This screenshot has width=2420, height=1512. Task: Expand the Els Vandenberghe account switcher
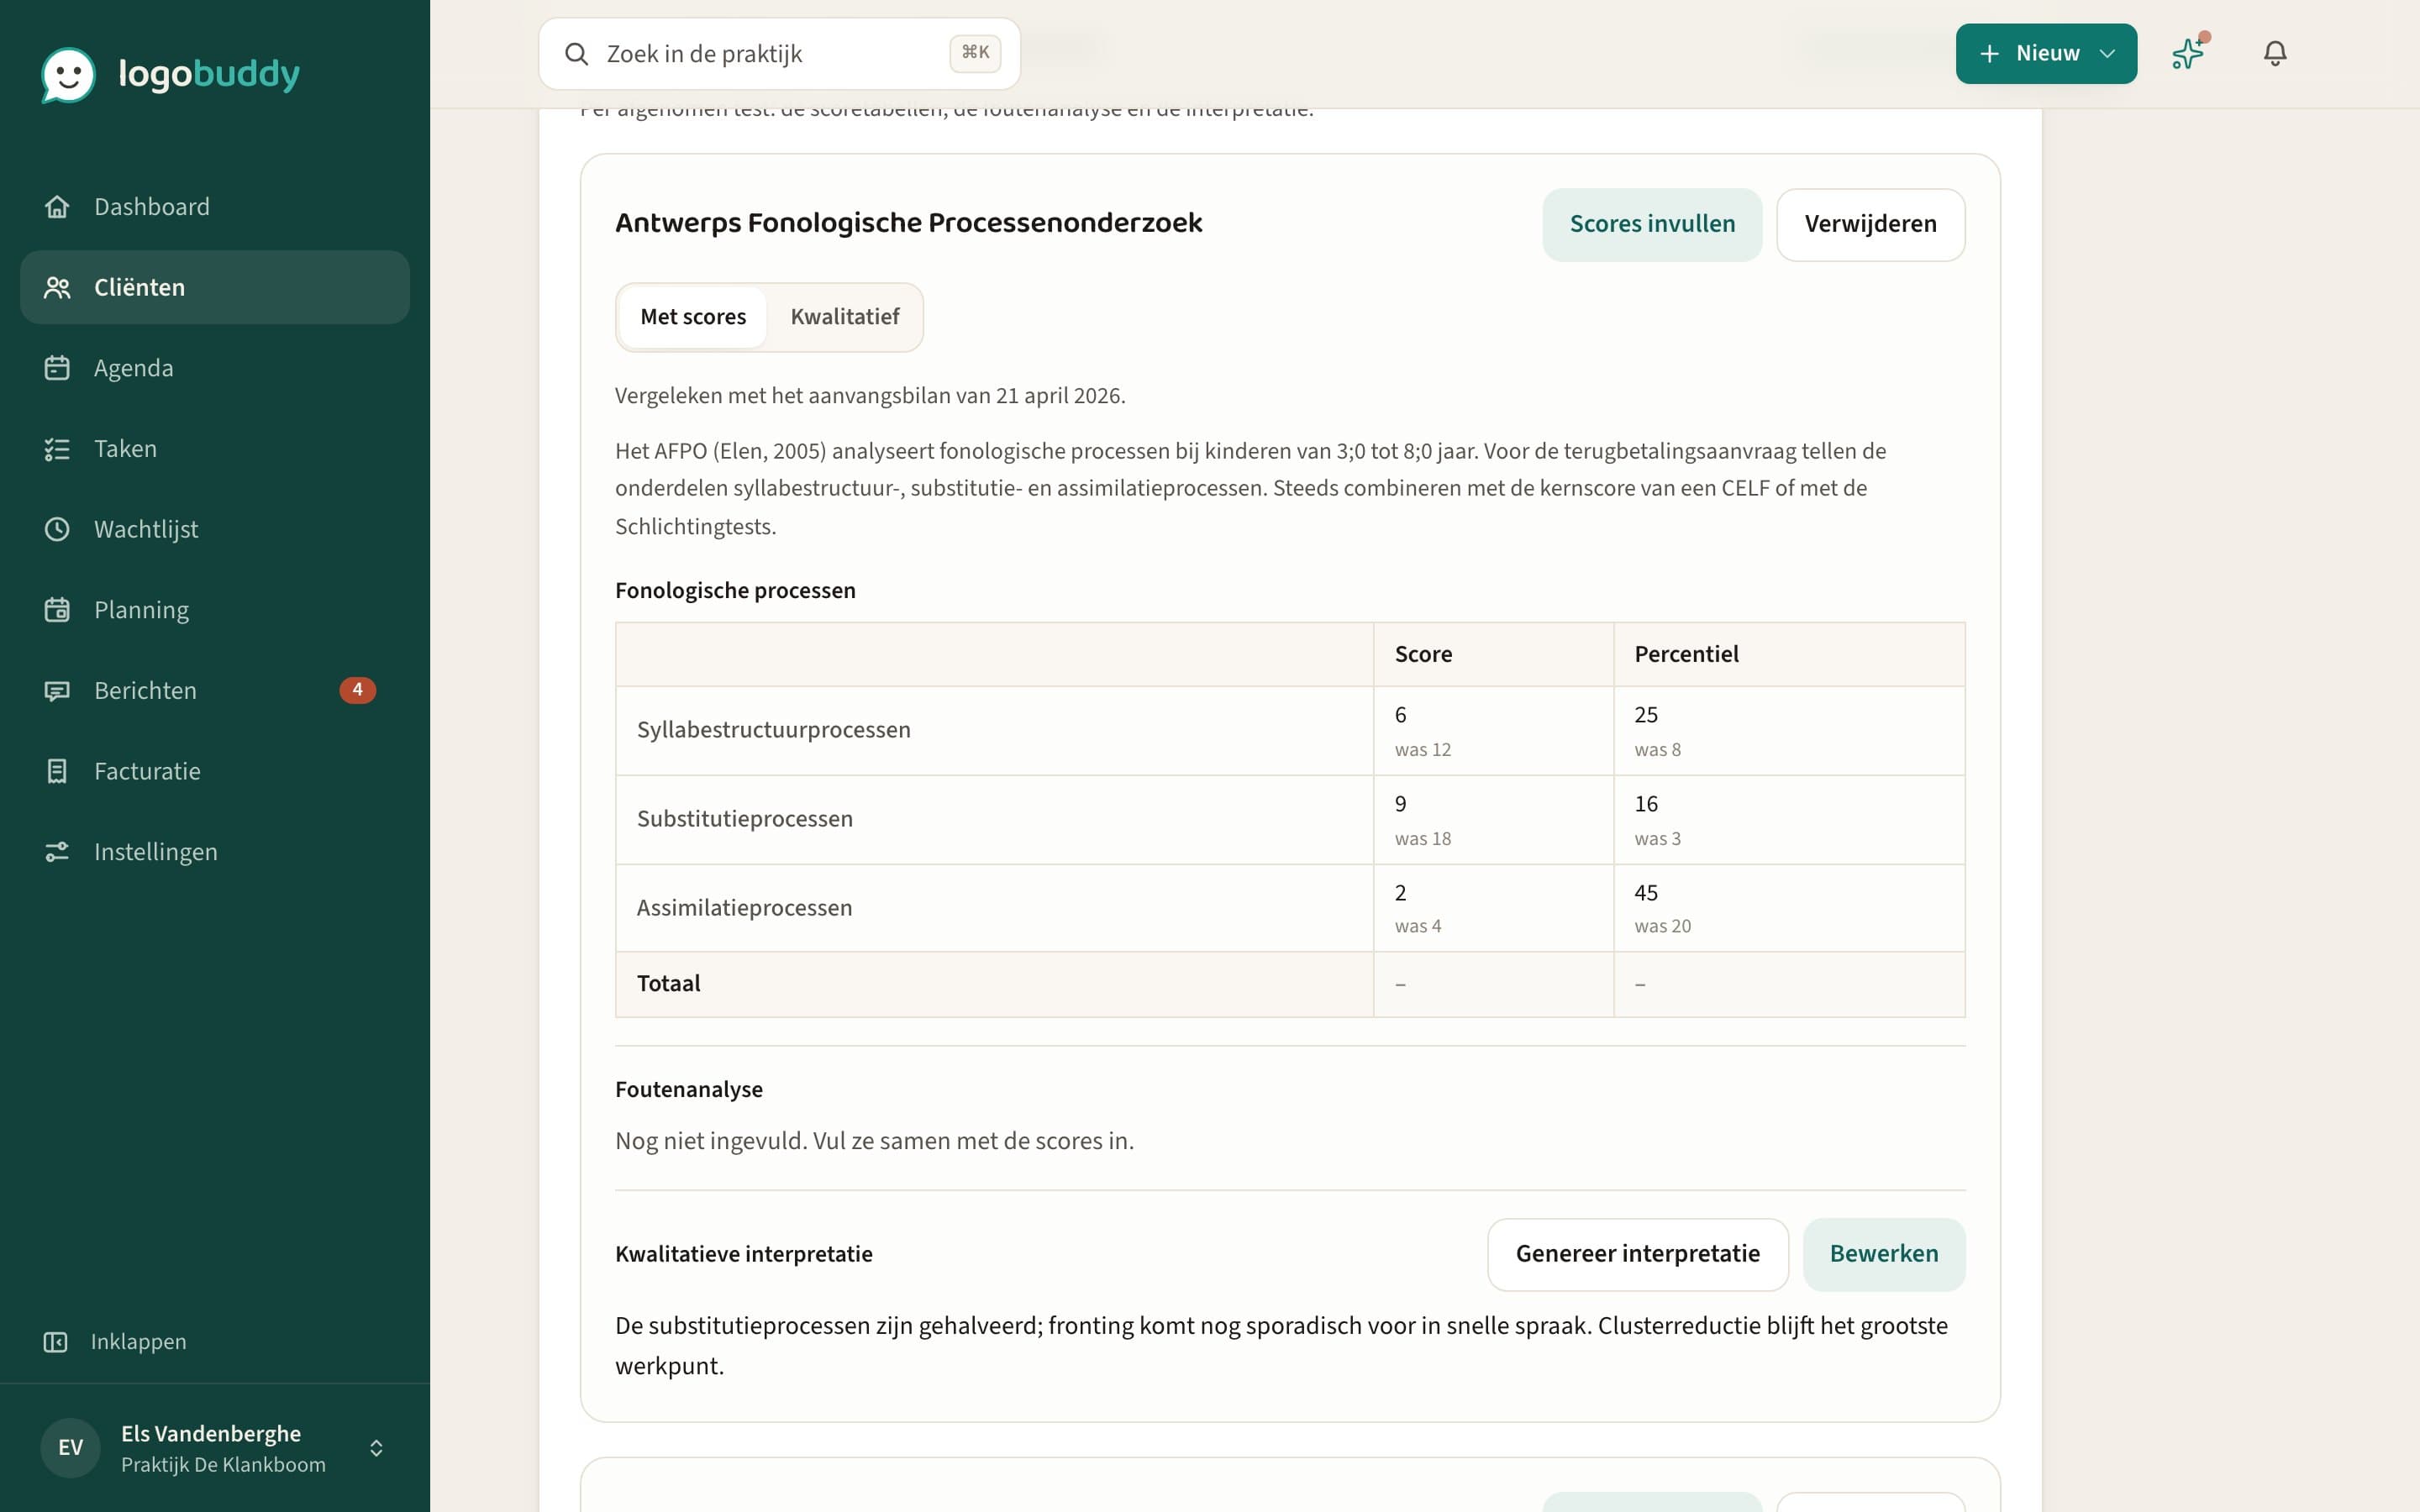376,1448
